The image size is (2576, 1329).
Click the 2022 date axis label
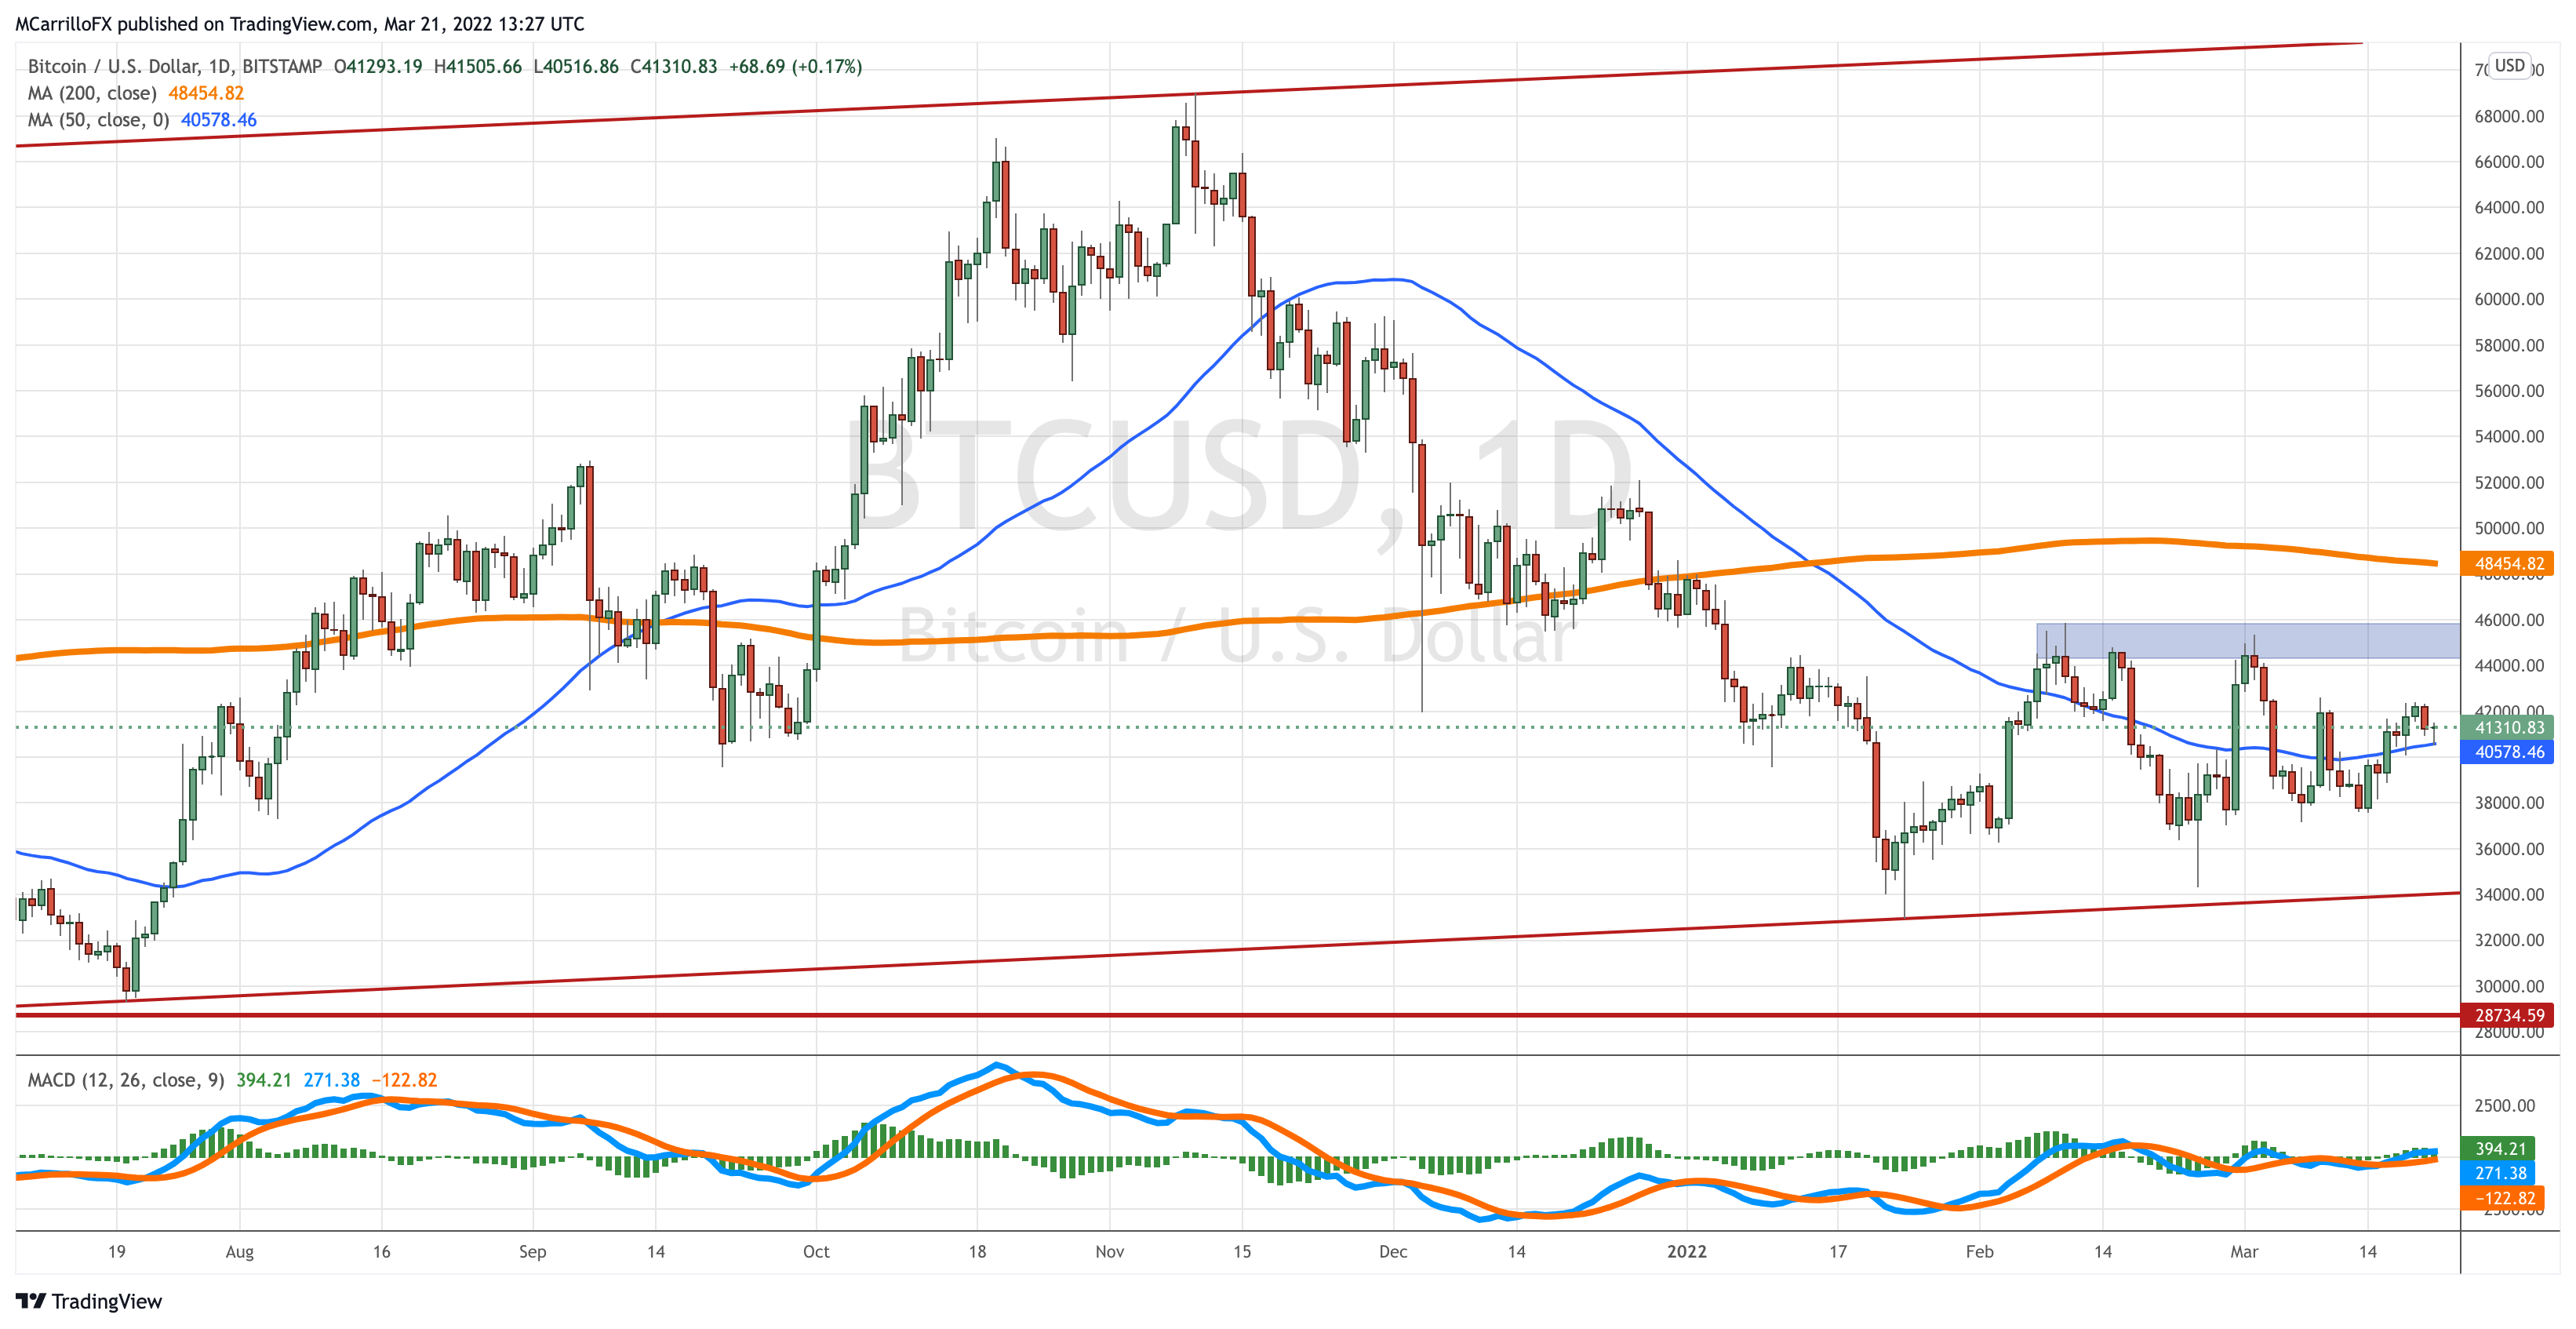tap(1687, 1251)
